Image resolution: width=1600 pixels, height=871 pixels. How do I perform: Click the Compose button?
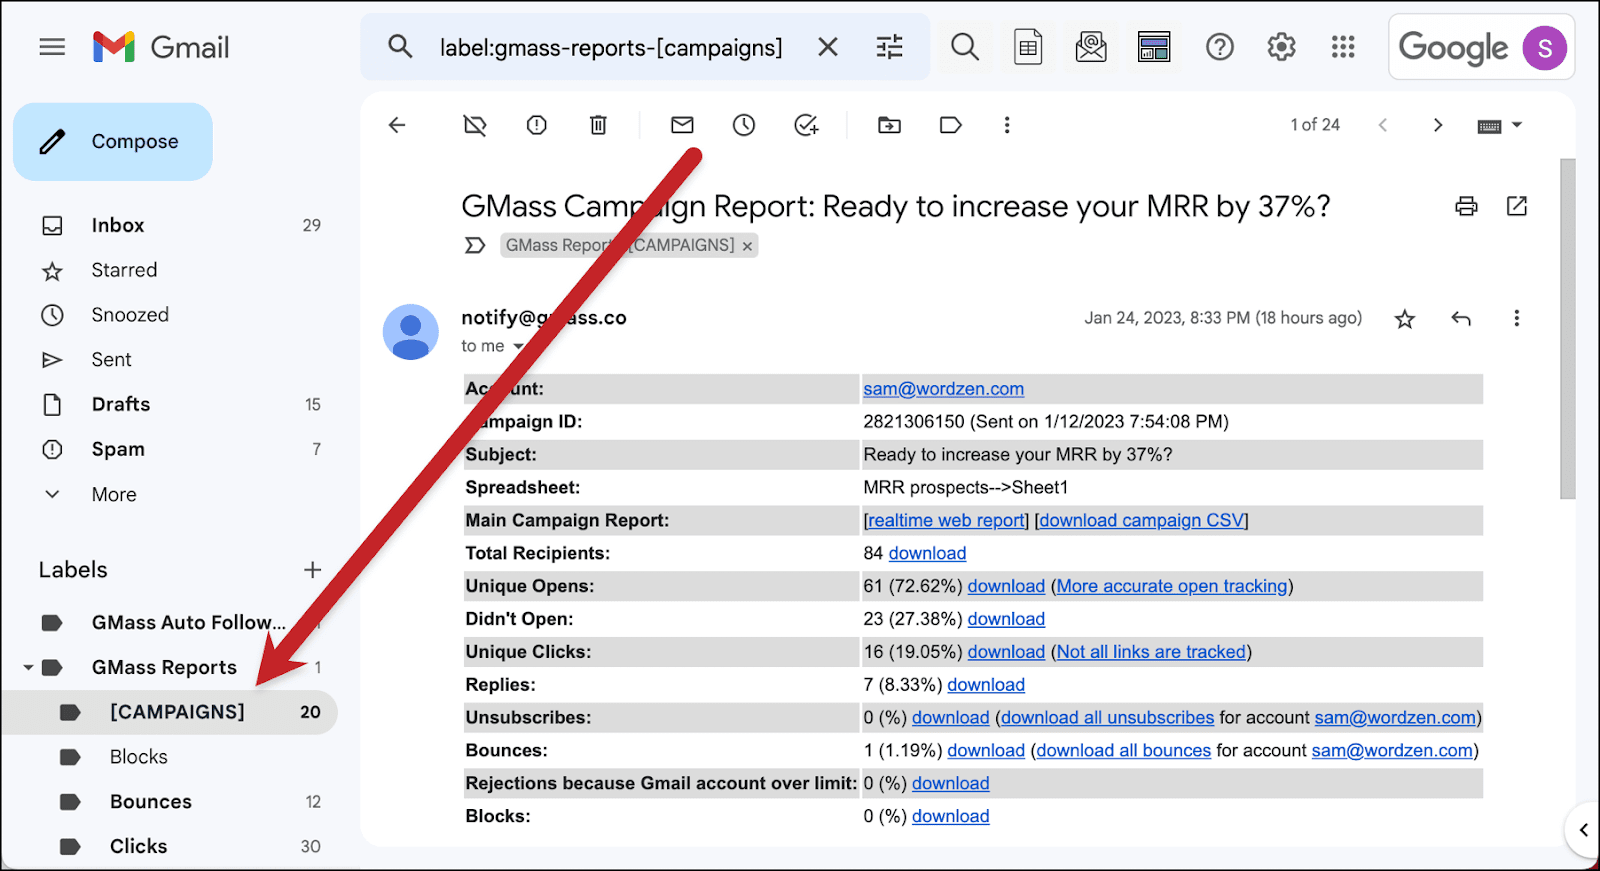113,142
